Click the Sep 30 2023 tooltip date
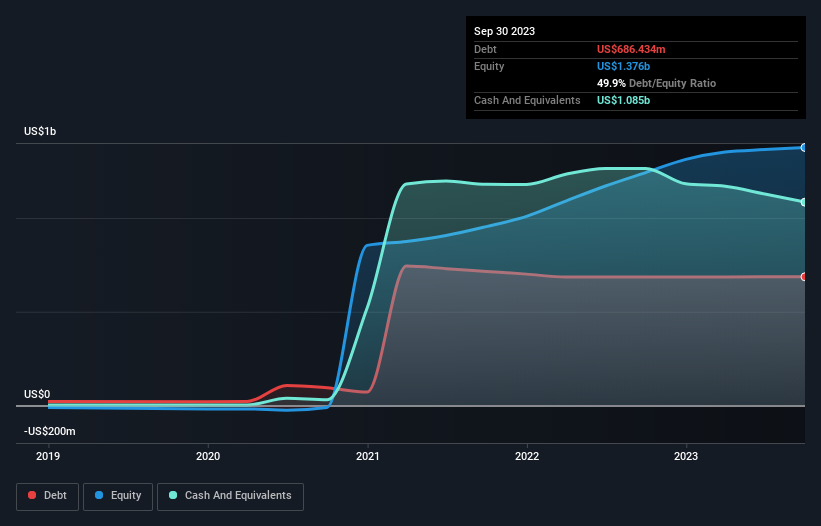The width and height of the screenshot is (821, 526). tap(504, 31)
